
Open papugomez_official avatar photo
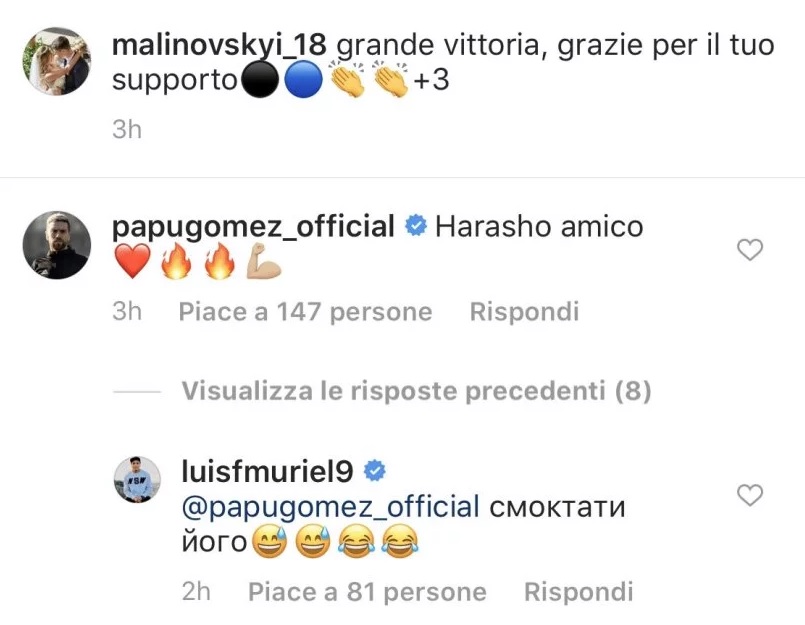(x=57, y=245)
